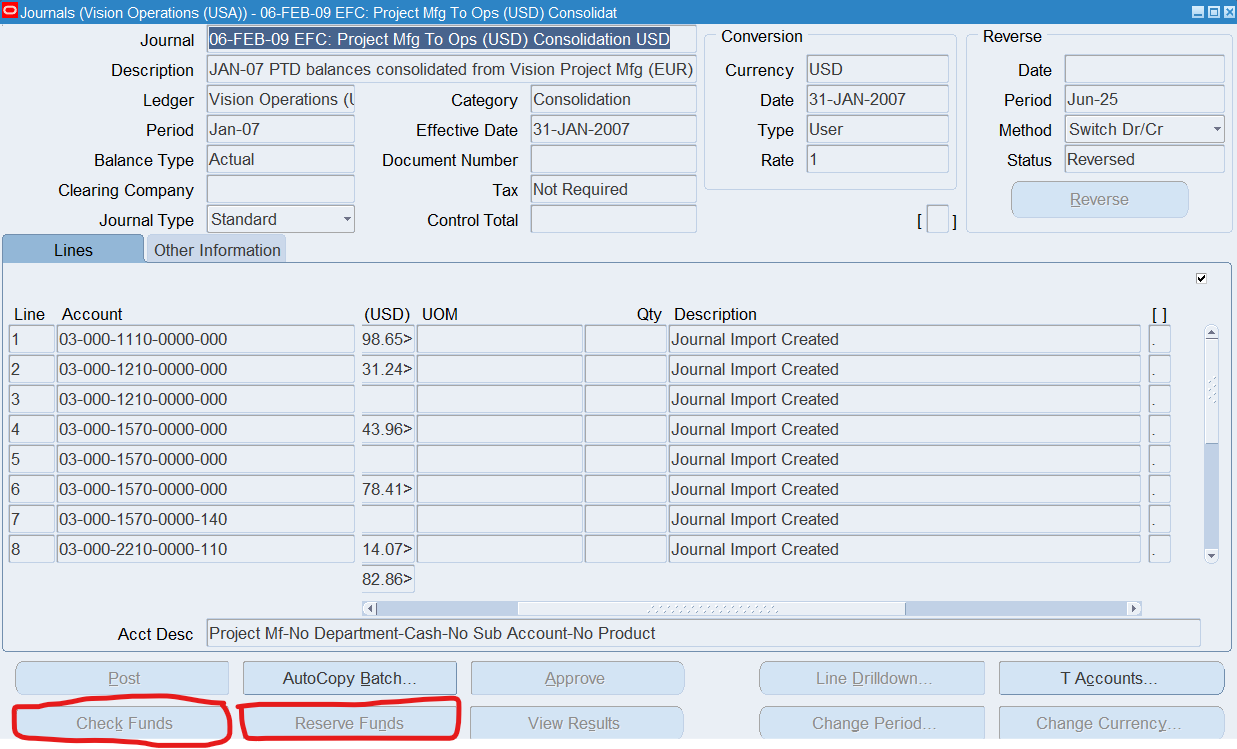Image resolution: width=1237 pixels, height=749 pixels.
Task: Select the Description field showing JAN-07 PTD balances
Action: pos(450,69)
